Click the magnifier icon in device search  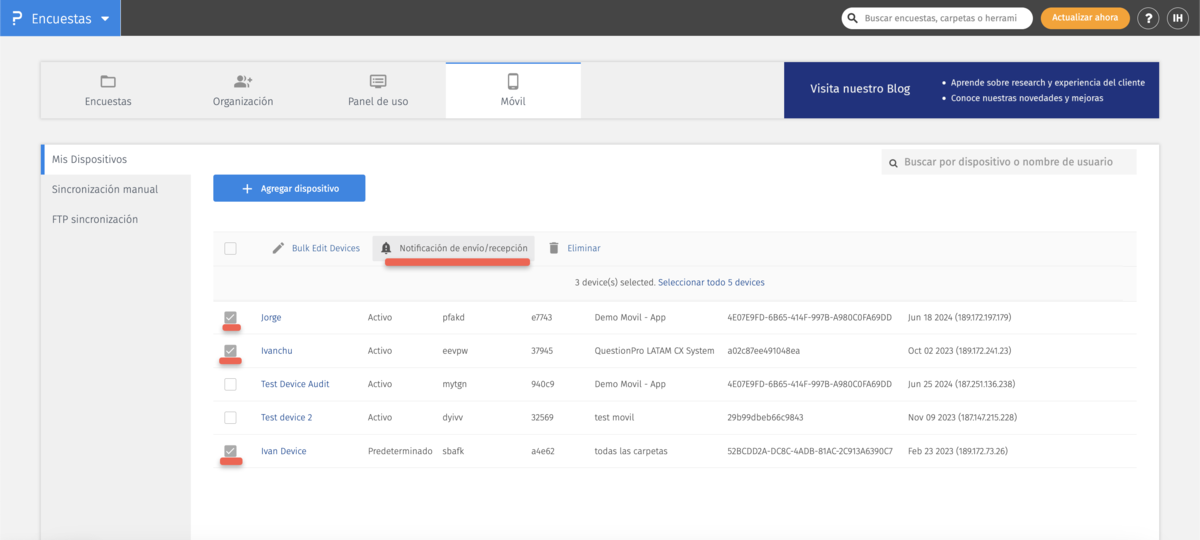892,162
